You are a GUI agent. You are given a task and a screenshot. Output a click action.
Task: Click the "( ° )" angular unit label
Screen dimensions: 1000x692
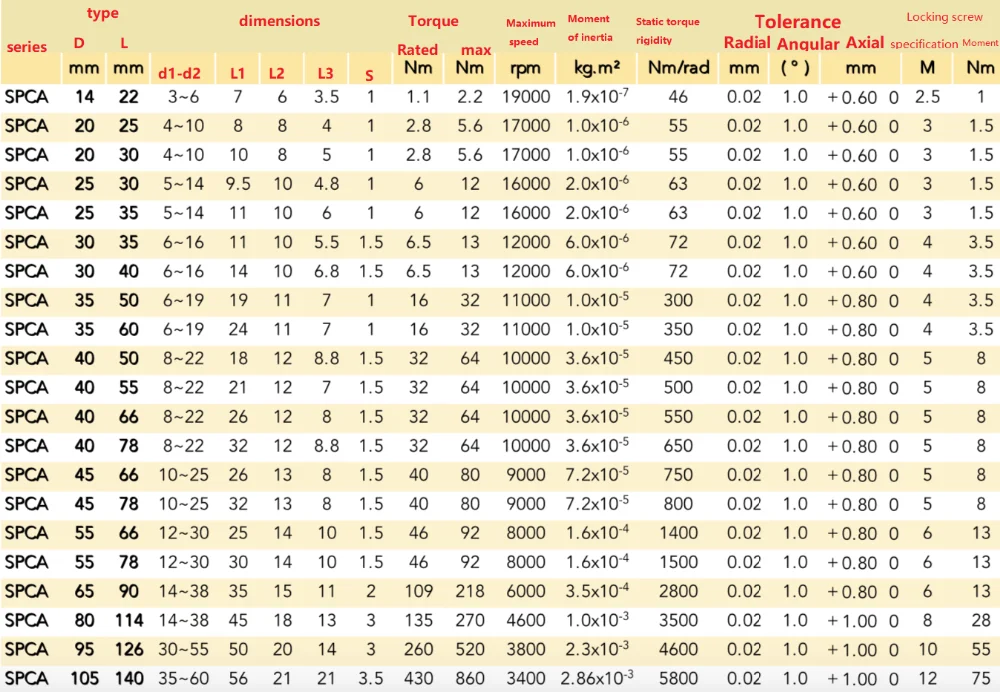point(795,68)
